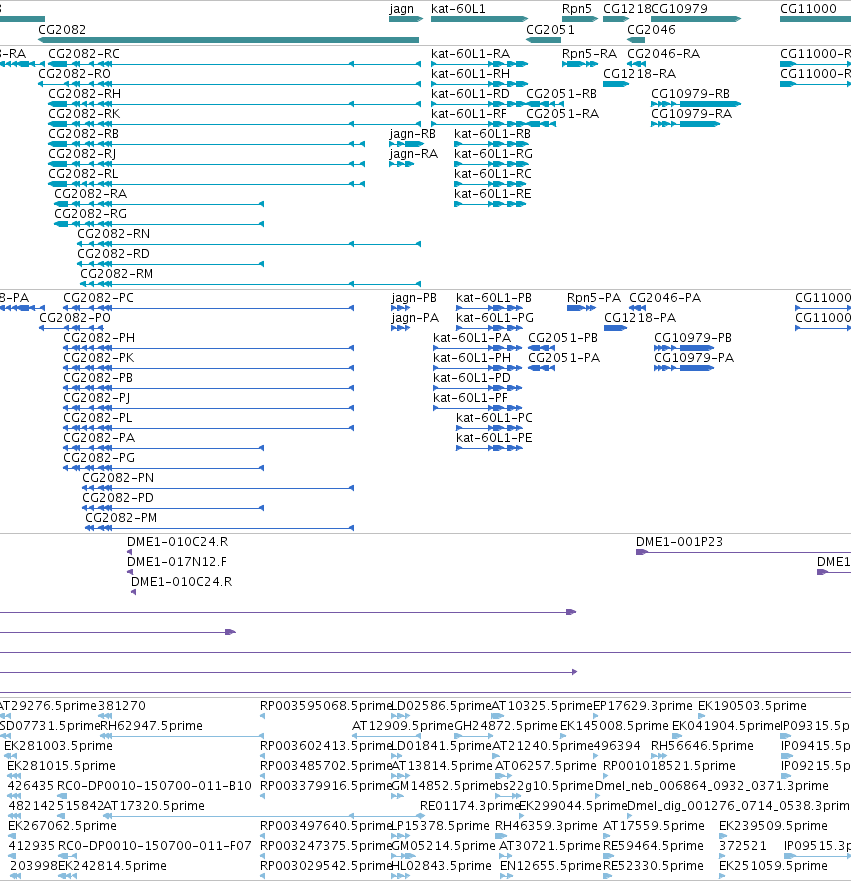Click EST RH62947.5prime

(151, 726)
